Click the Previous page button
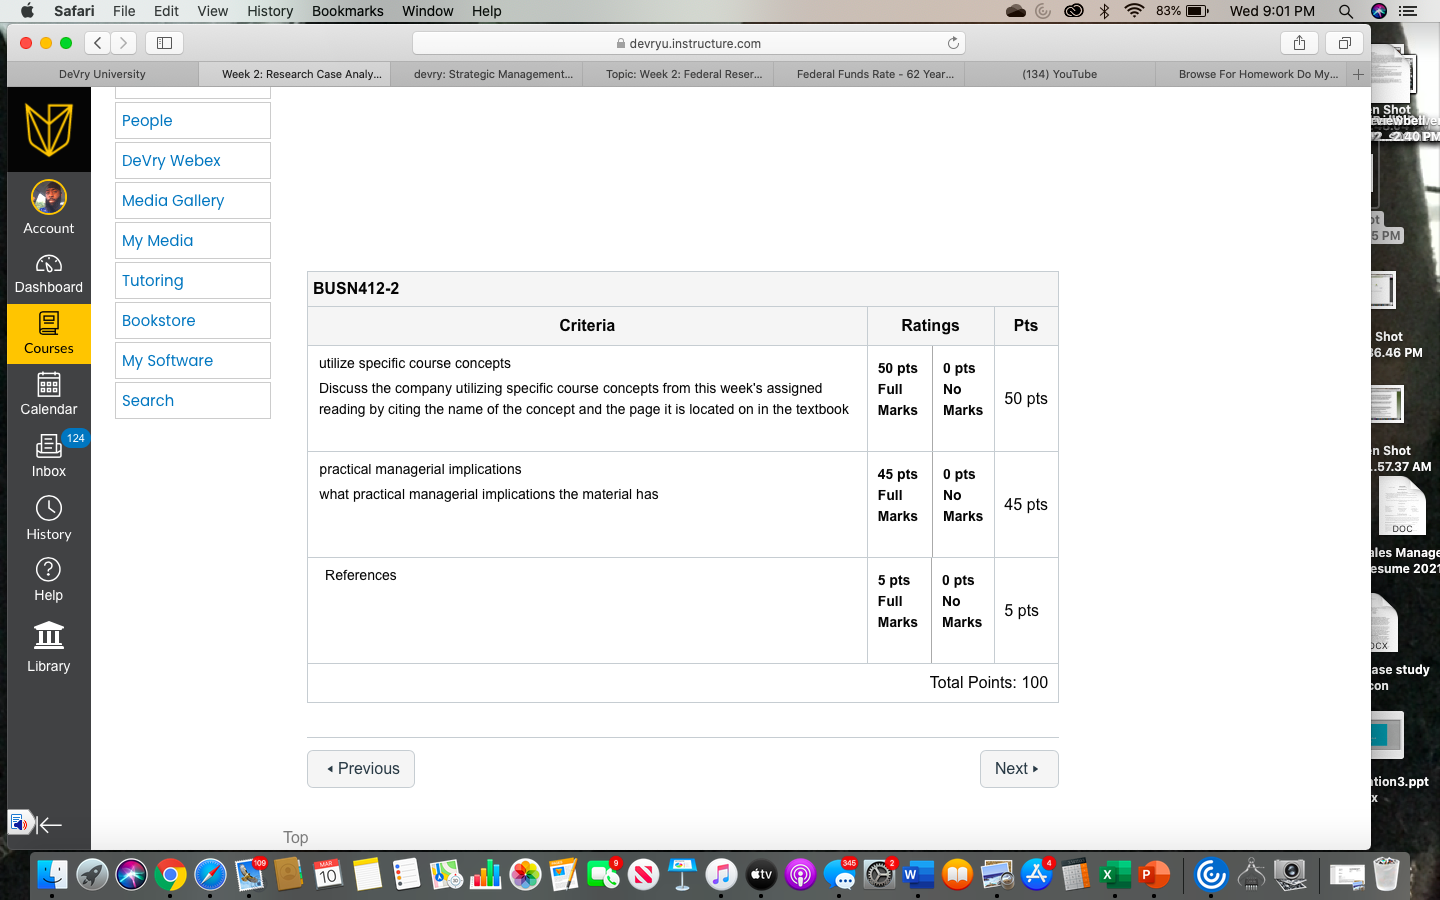 coord(361,769)
